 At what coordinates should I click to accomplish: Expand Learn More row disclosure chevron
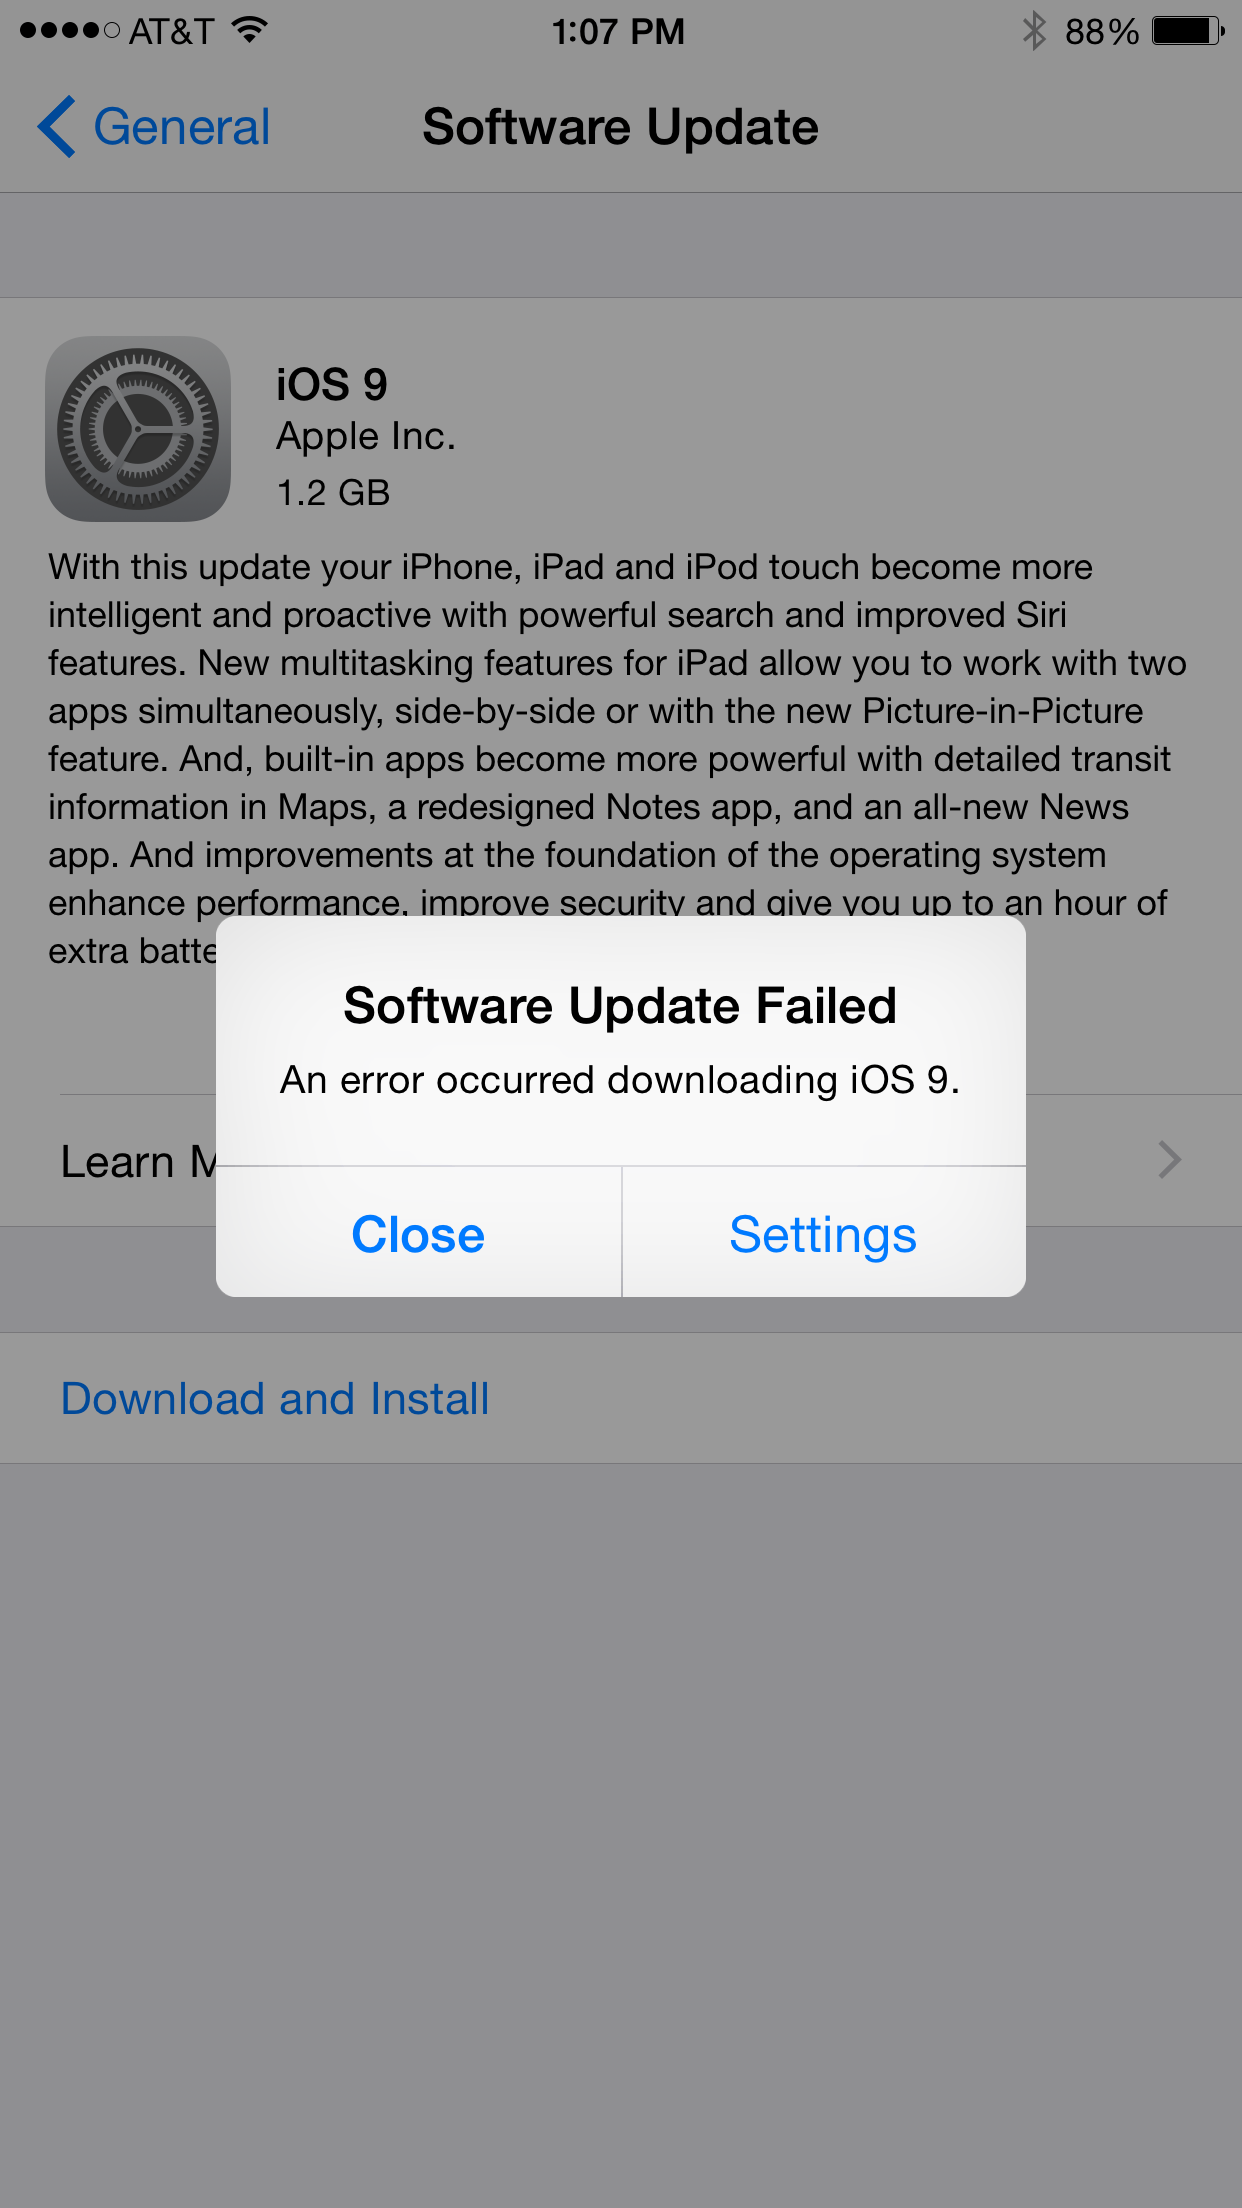coord(1170,1160)
